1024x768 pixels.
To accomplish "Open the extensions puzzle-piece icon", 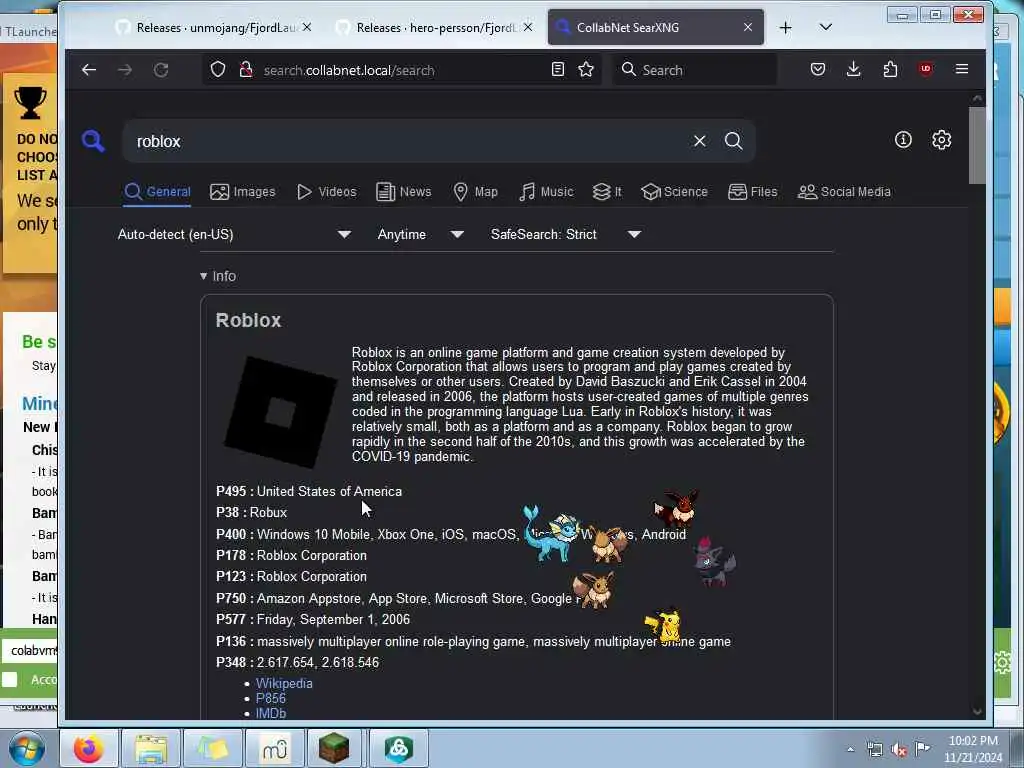I will click(x=889, y=69).
